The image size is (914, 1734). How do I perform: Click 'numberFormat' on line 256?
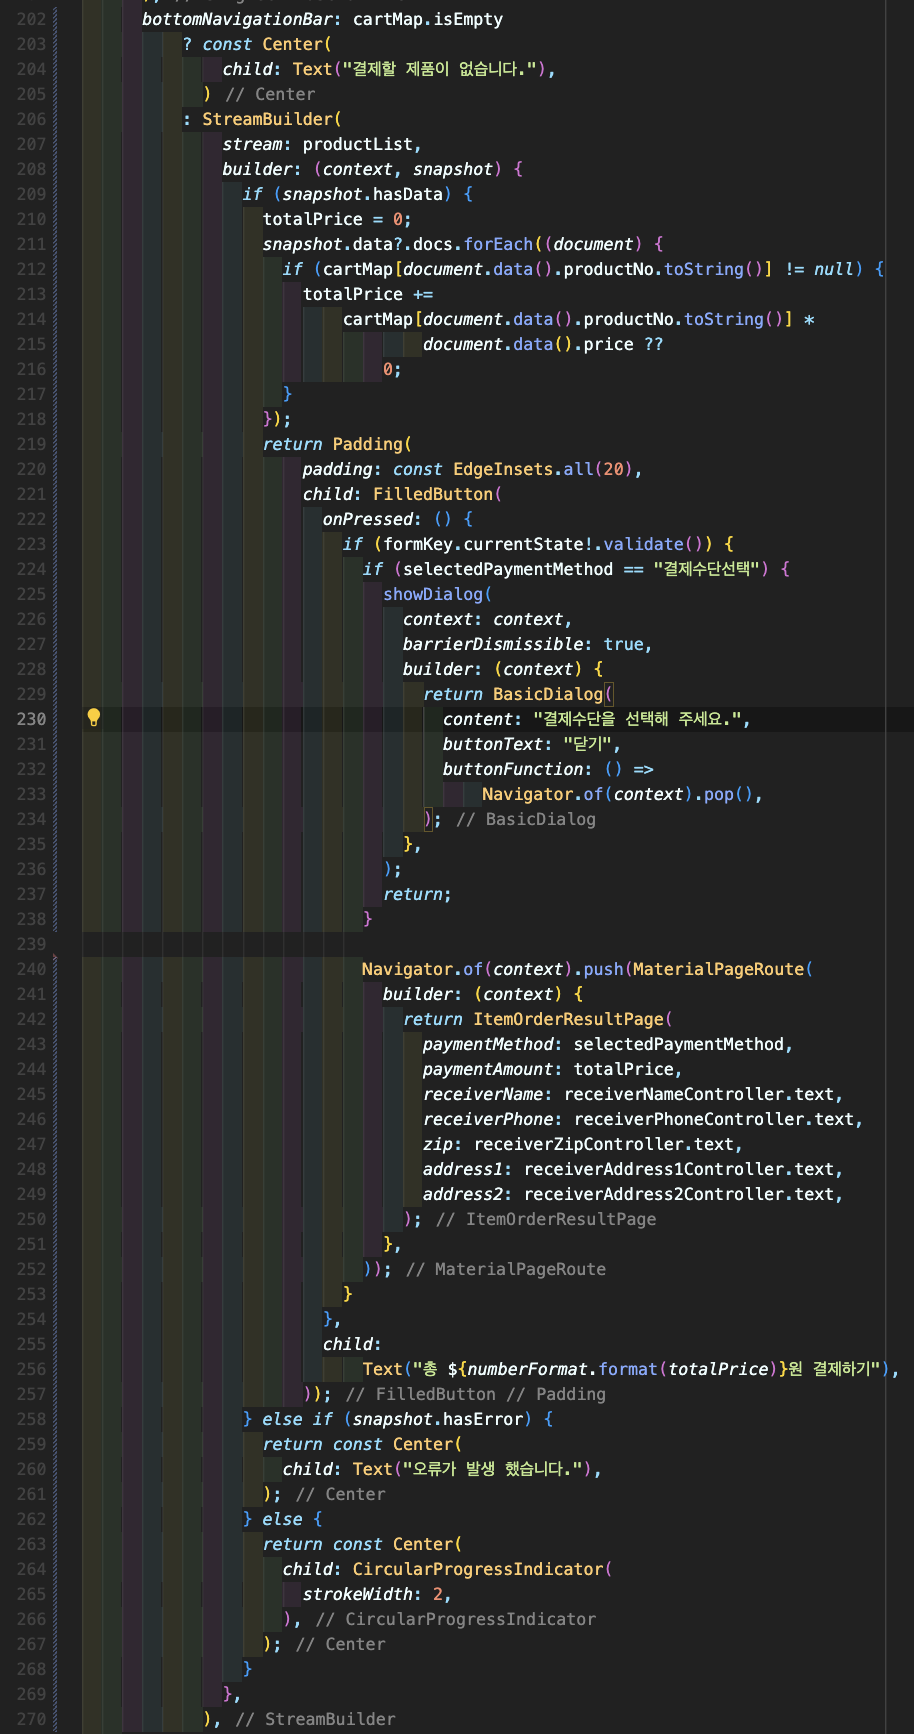click(528, 1369)
